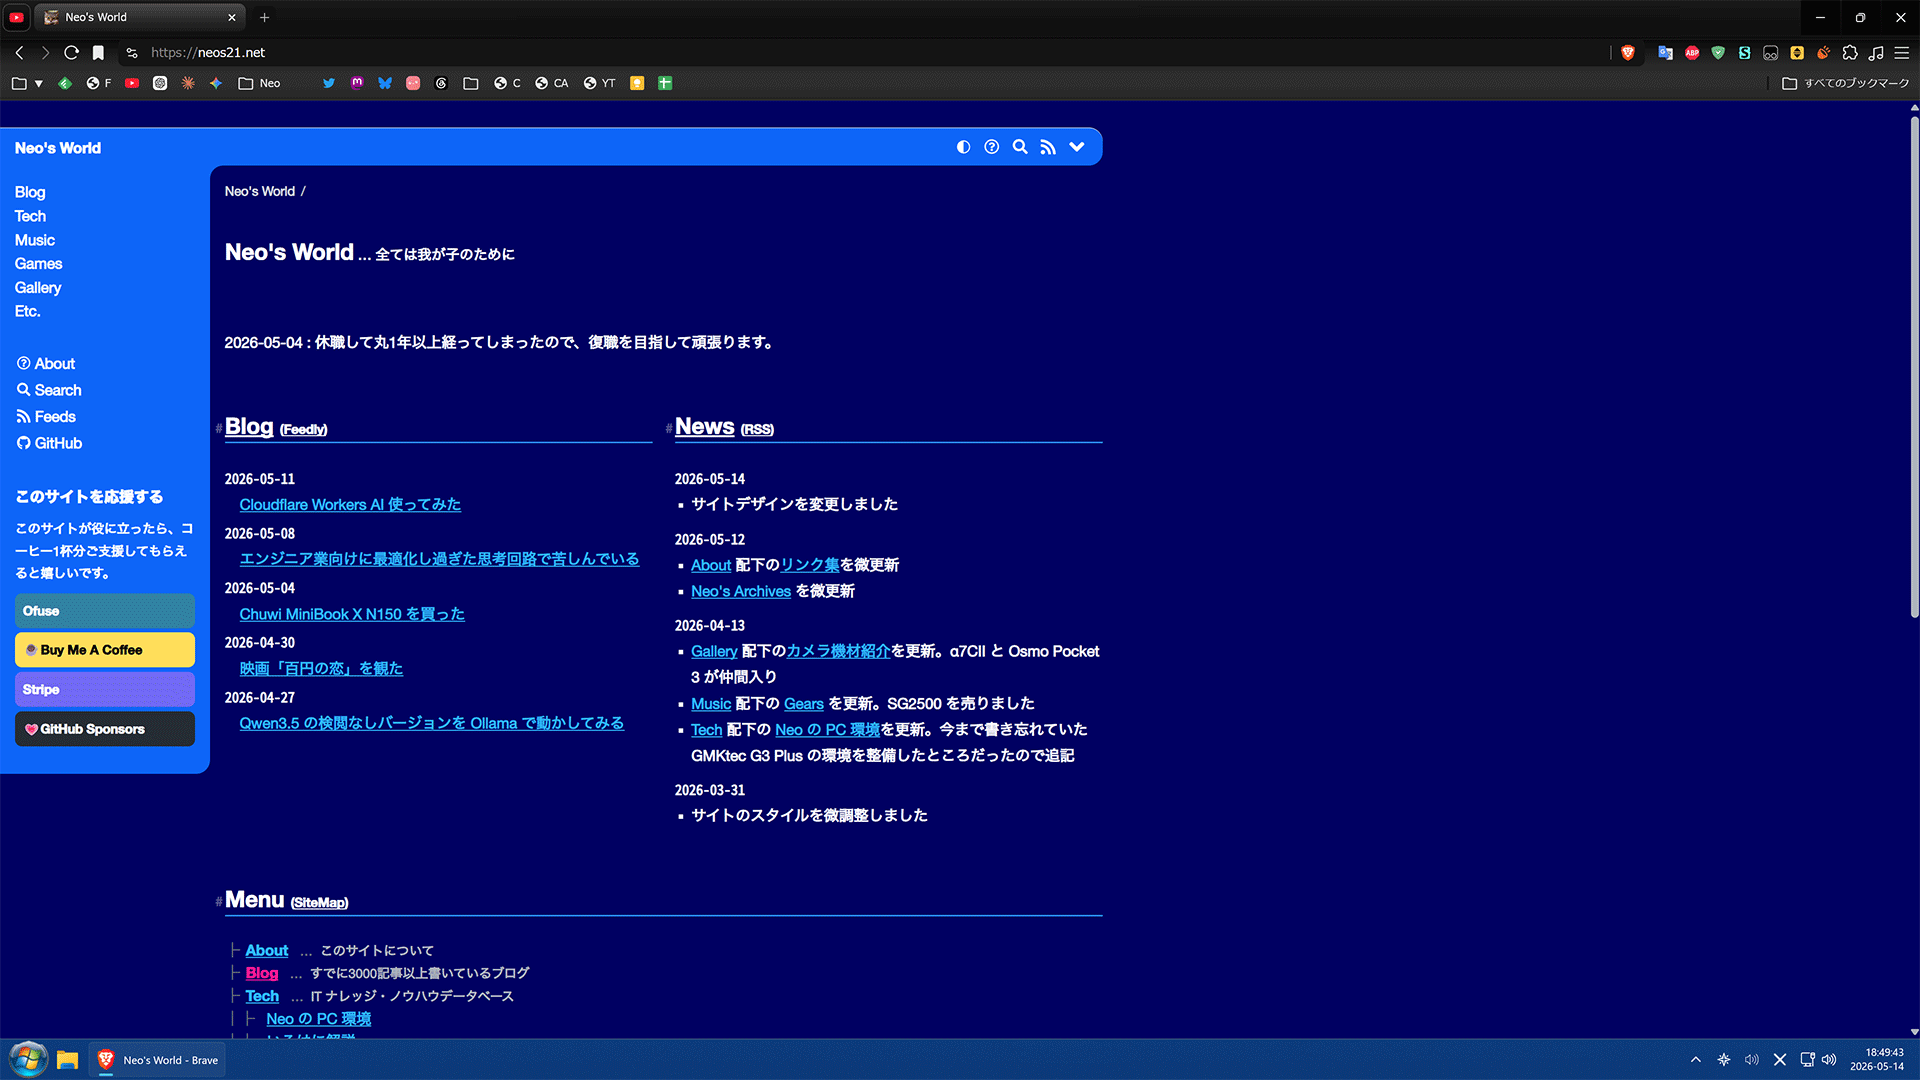
Task: Open Gallery in the left sidebar
Action: 38,288
